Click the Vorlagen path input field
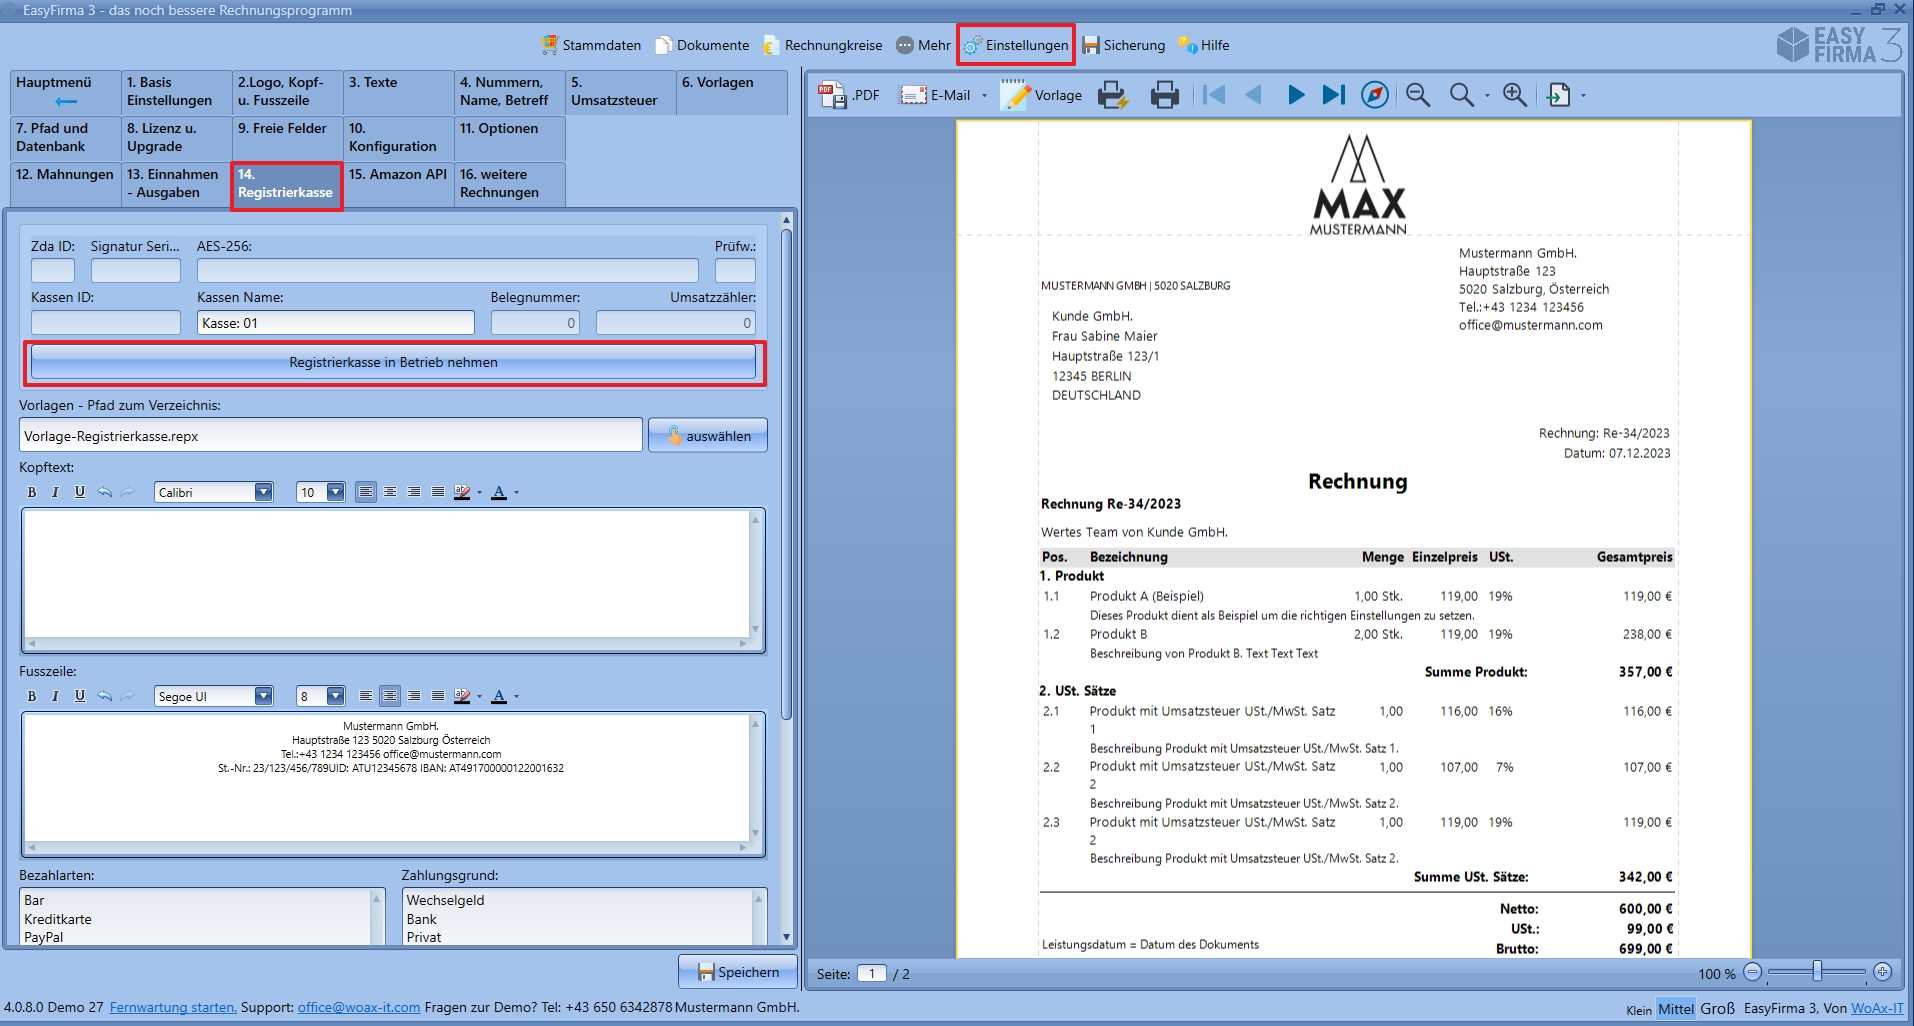 point(331,436)
